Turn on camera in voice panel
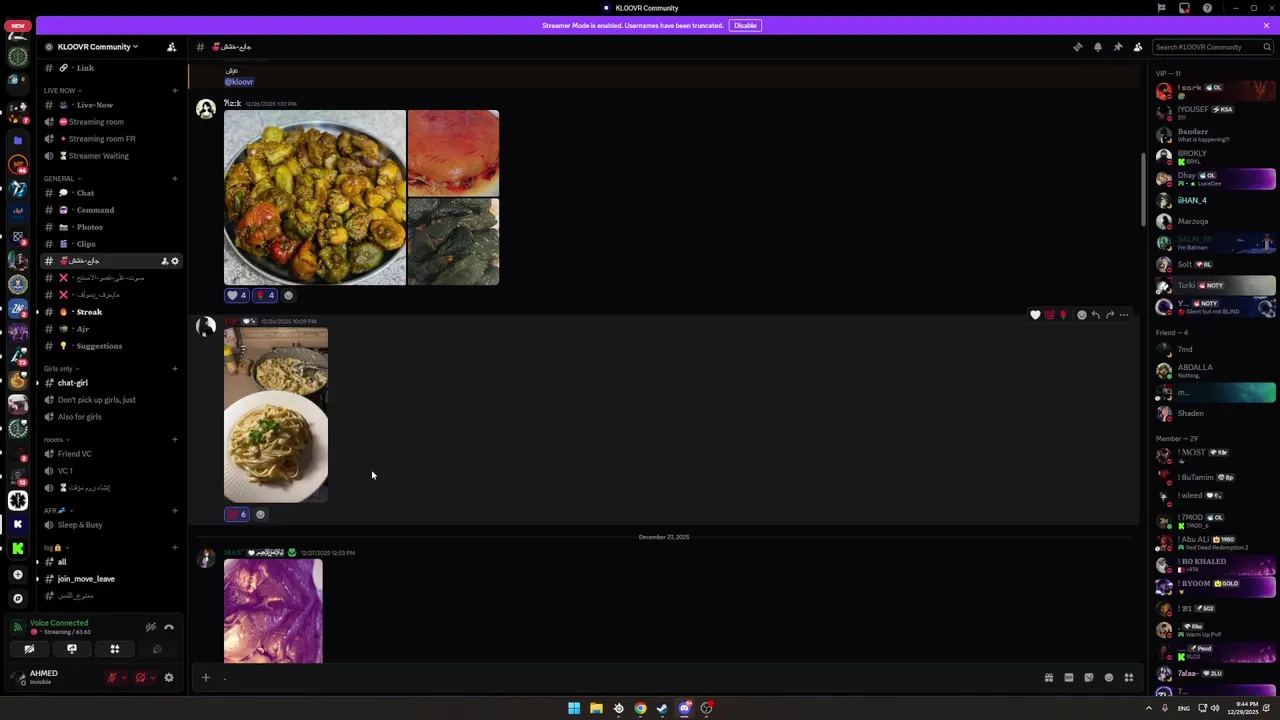The height and width of the screenshot is (720, 1280). tap(29, 649)
